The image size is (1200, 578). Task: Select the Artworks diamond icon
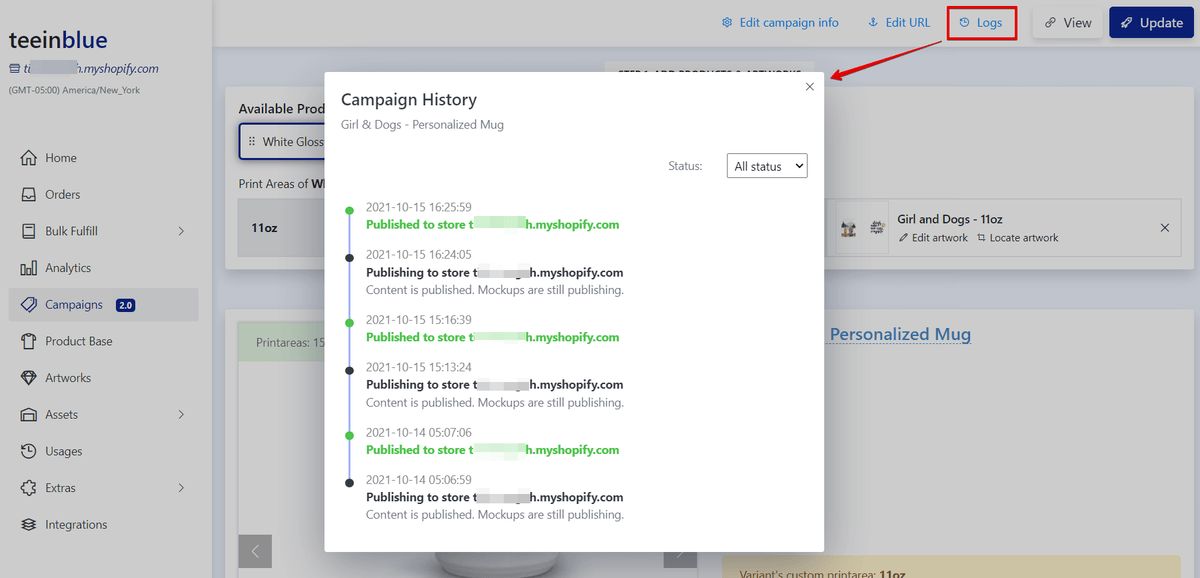tap(28, 378)
